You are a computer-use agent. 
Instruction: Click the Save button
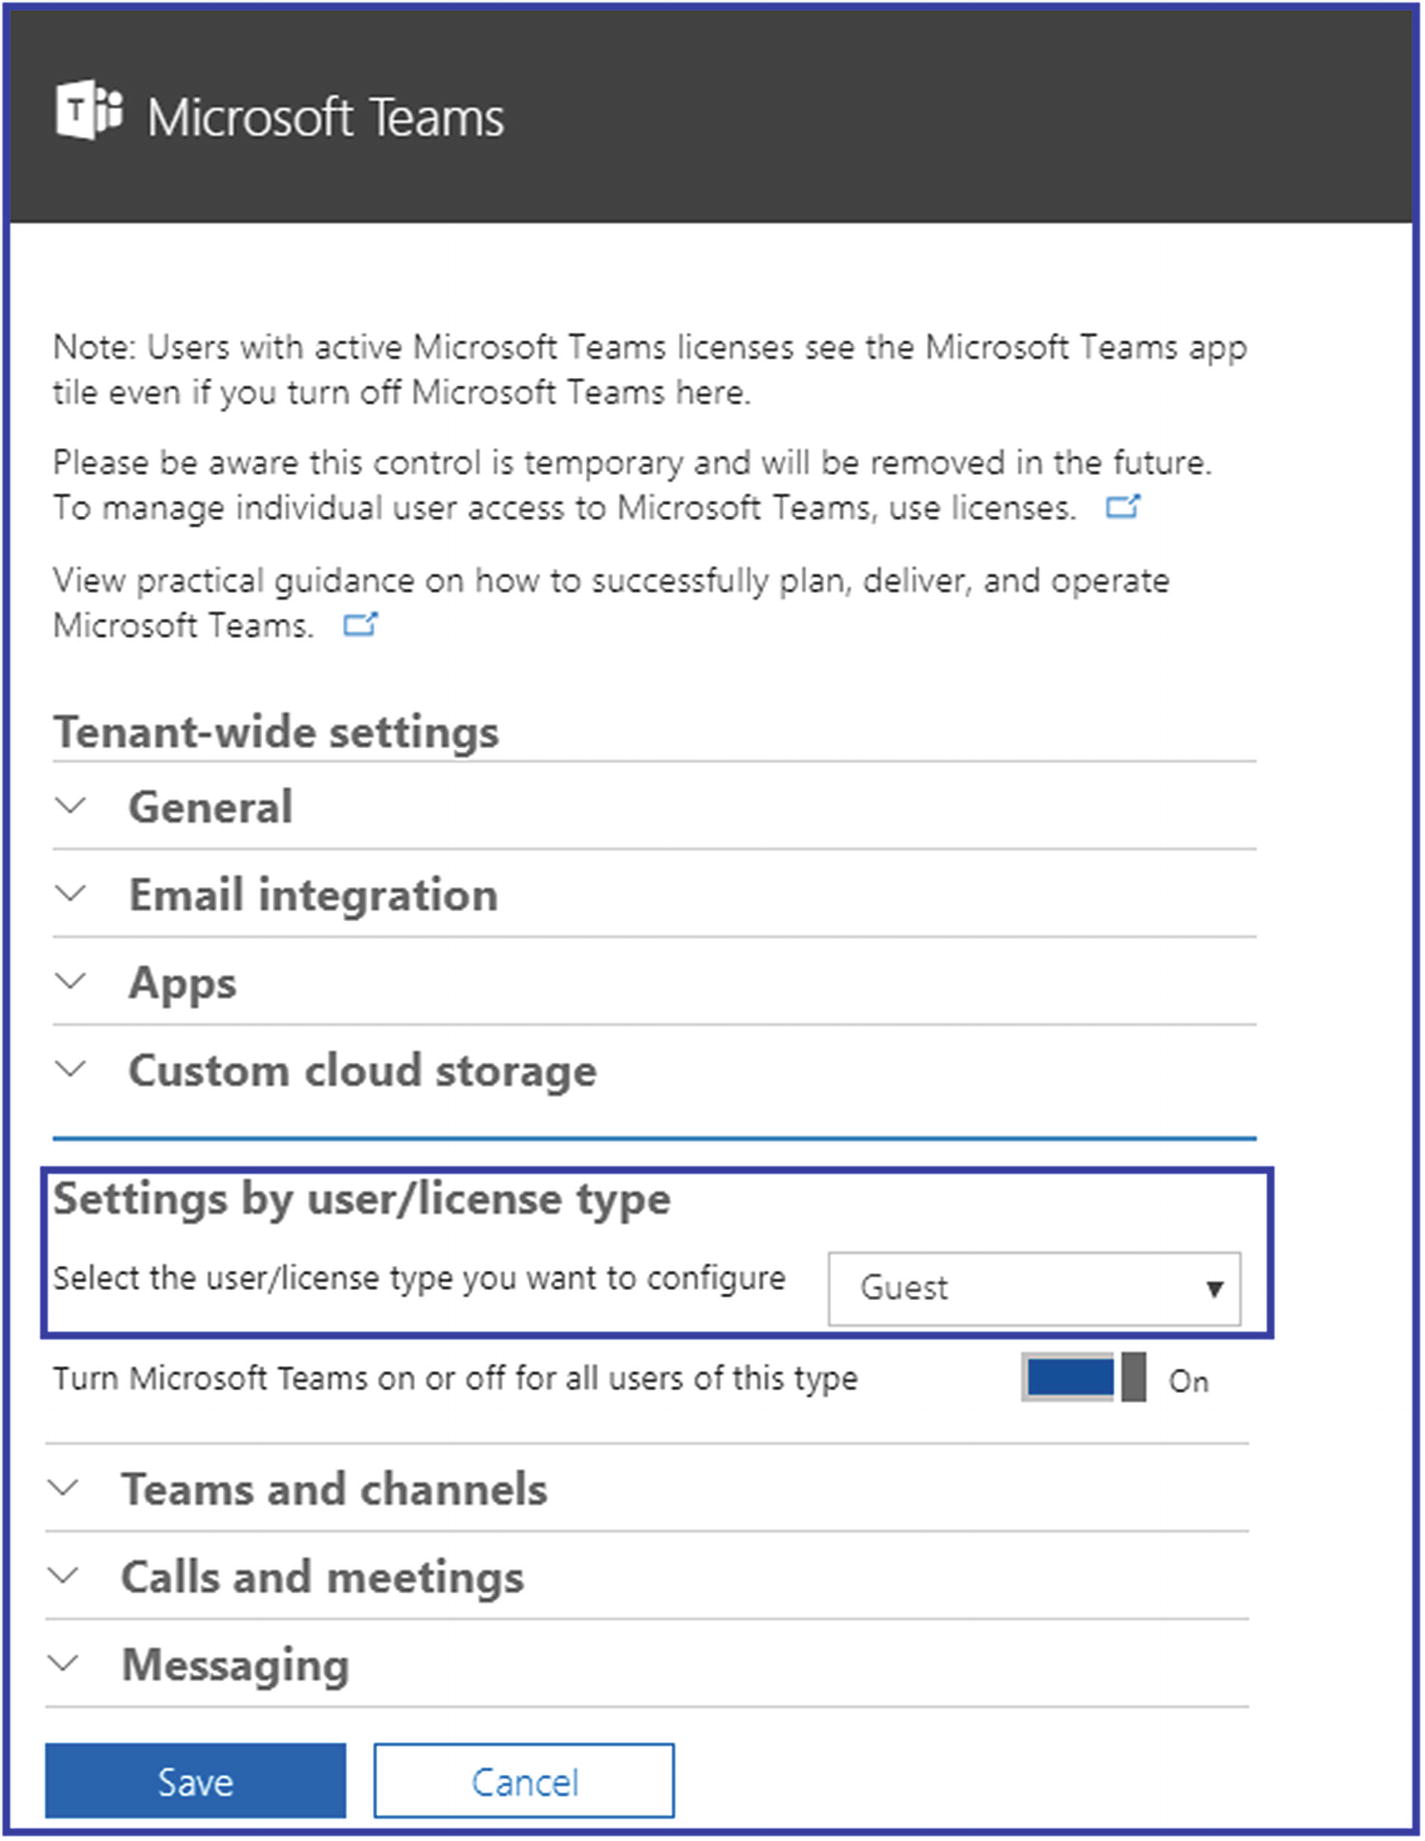(x=195, y=1781)
